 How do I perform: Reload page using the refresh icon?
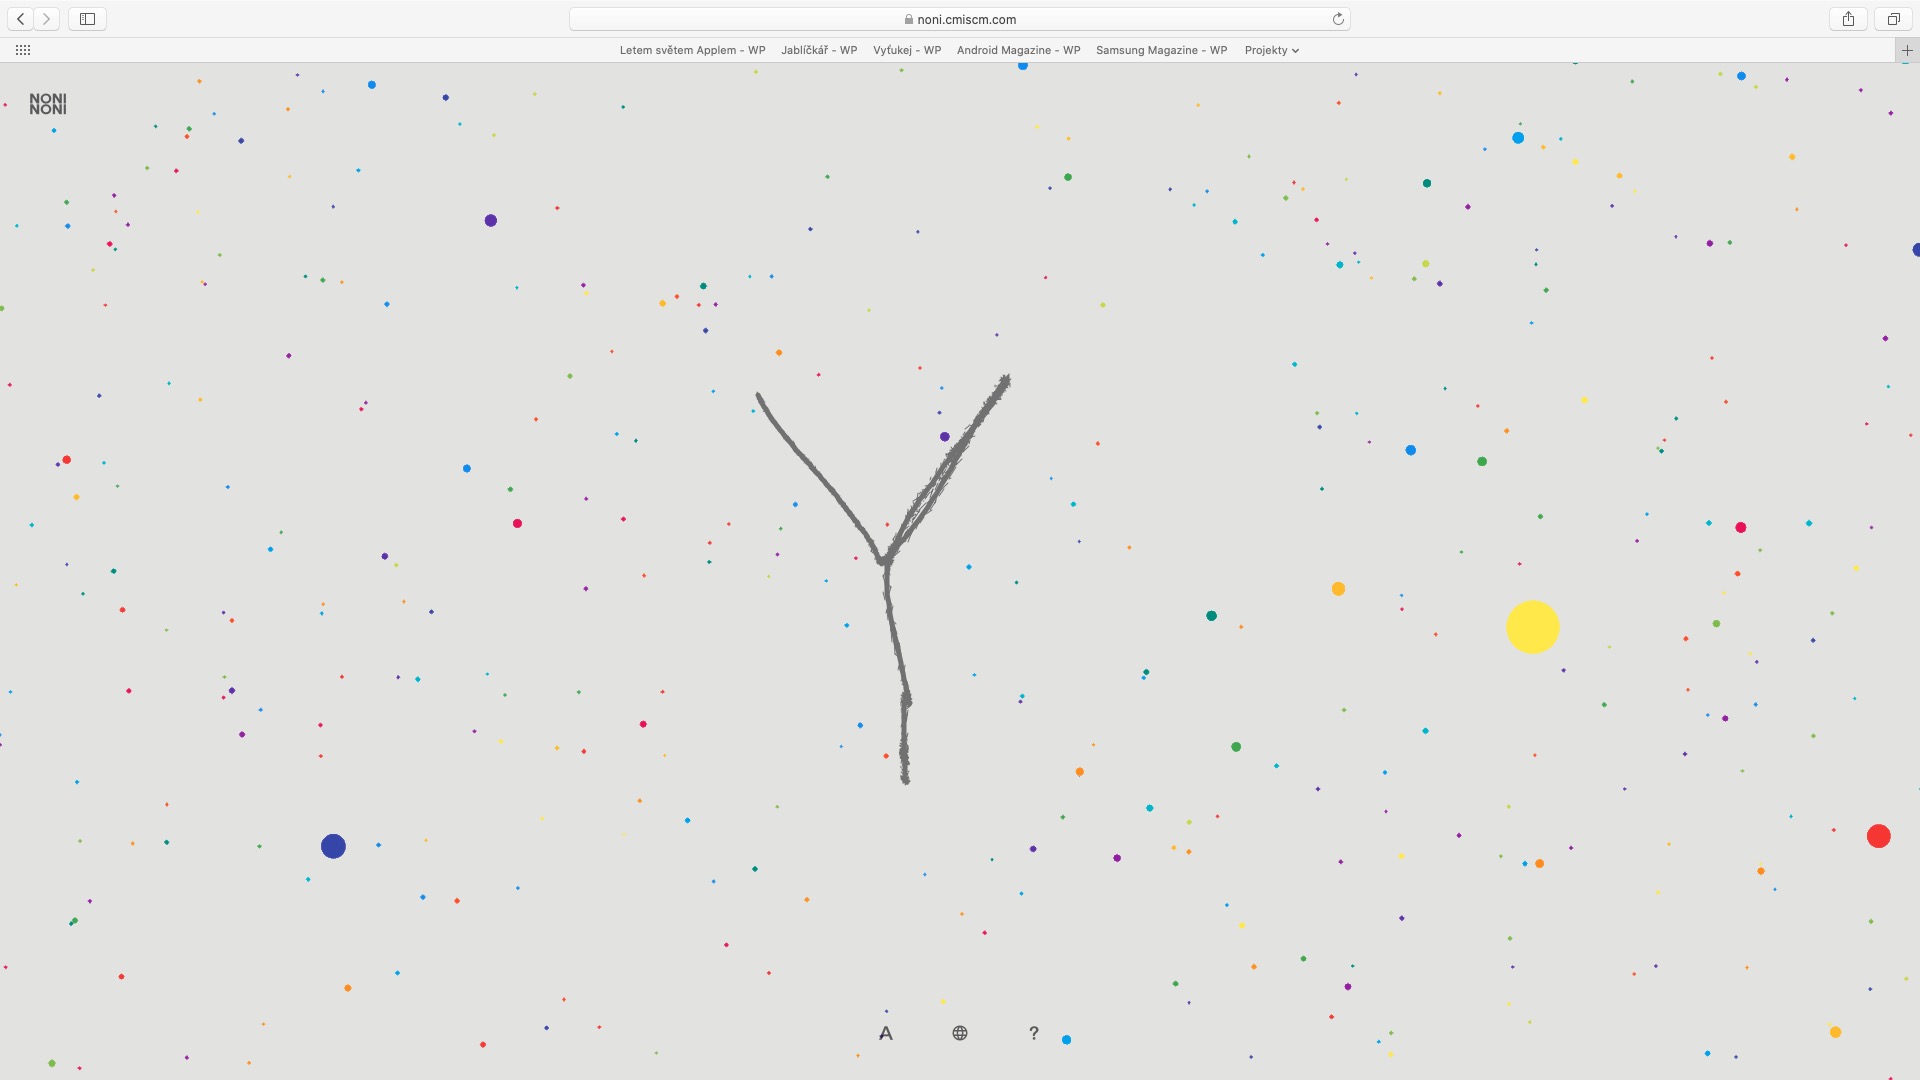[1338, 19]
